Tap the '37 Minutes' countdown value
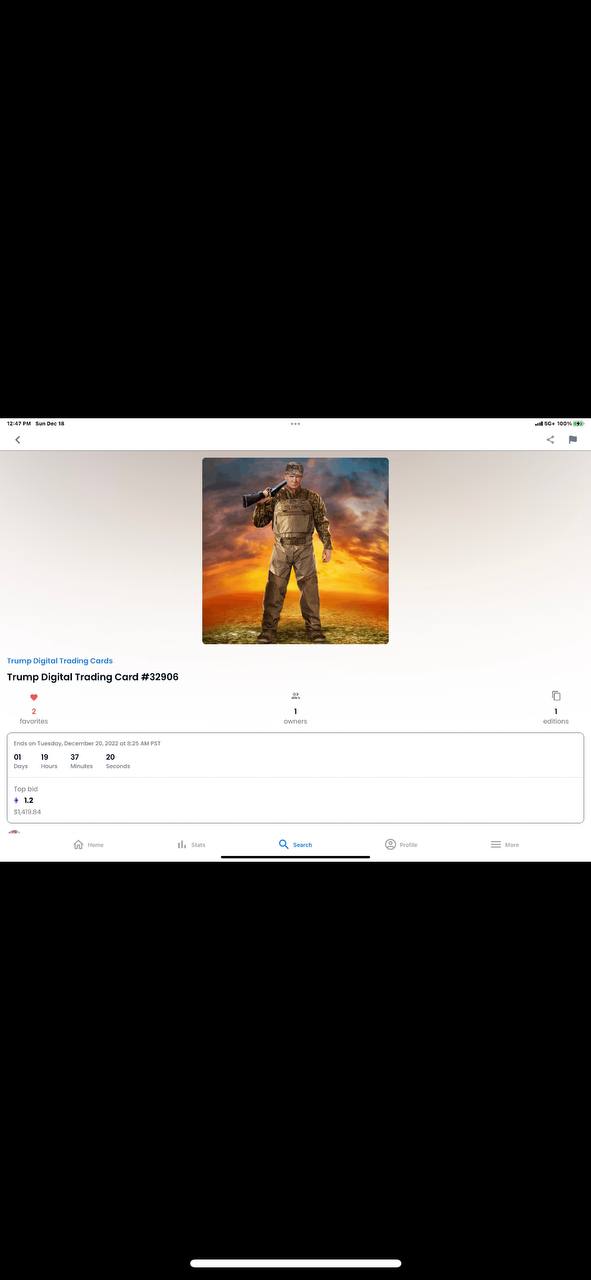 (81, 761)
